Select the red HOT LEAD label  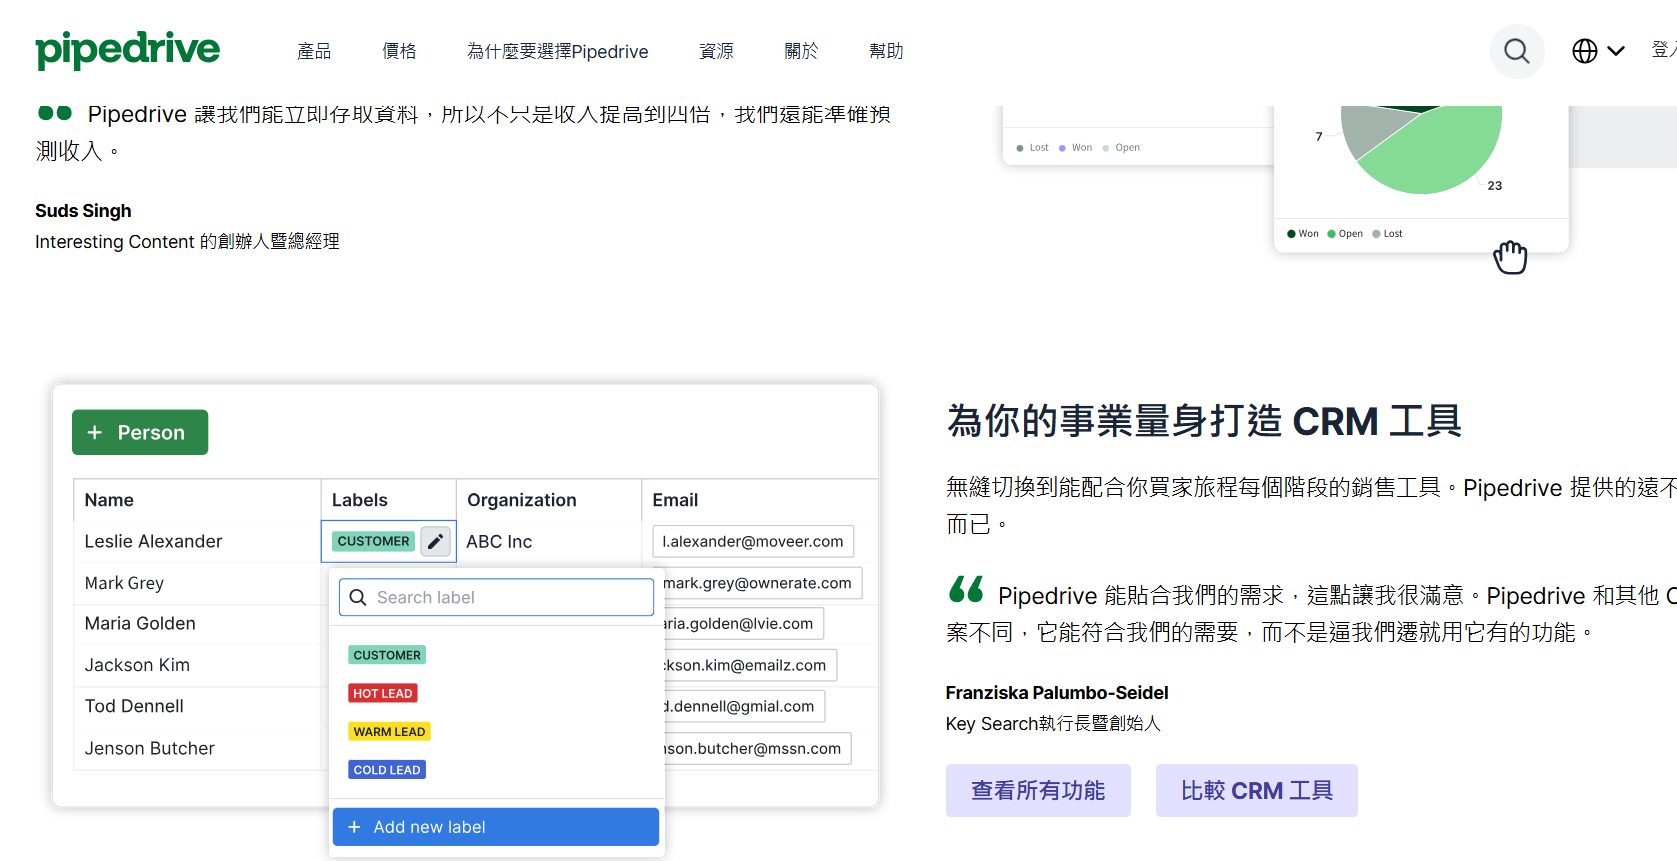[382, 693]
